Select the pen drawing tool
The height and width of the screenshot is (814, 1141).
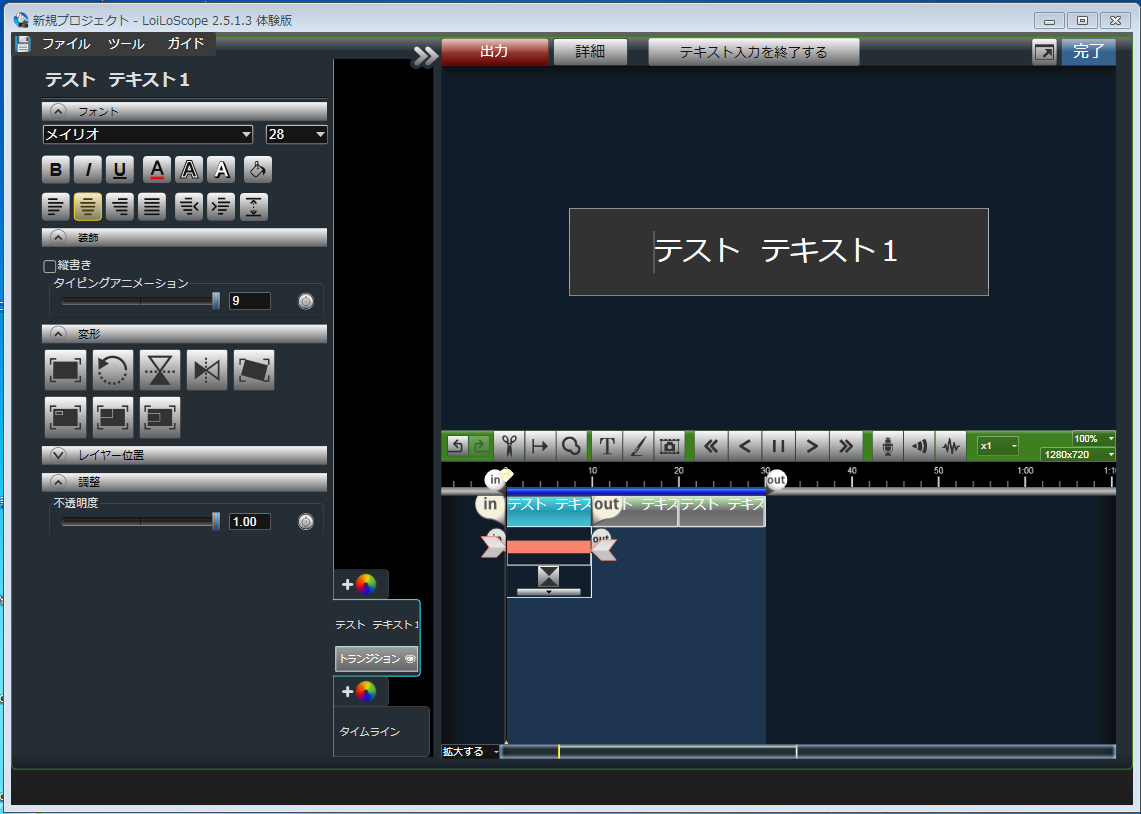tap(638, 446)
